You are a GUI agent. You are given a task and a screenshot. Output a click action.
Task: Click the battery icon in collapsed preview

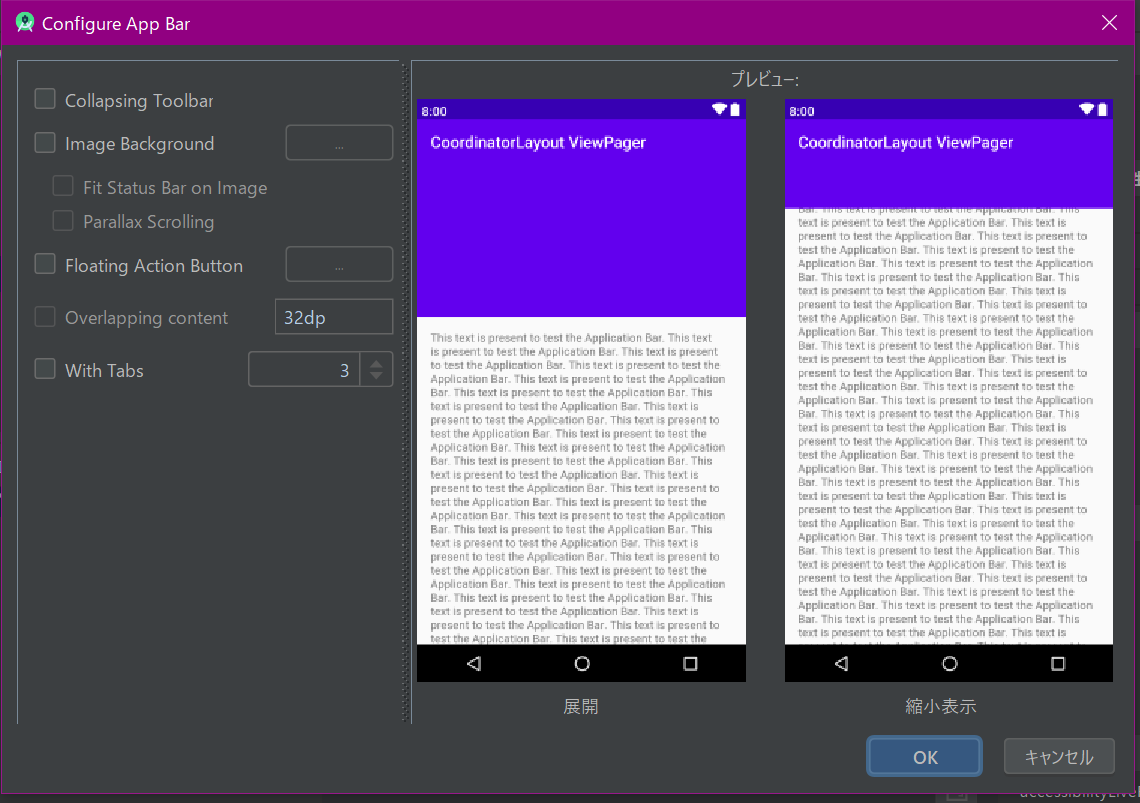1102,109
